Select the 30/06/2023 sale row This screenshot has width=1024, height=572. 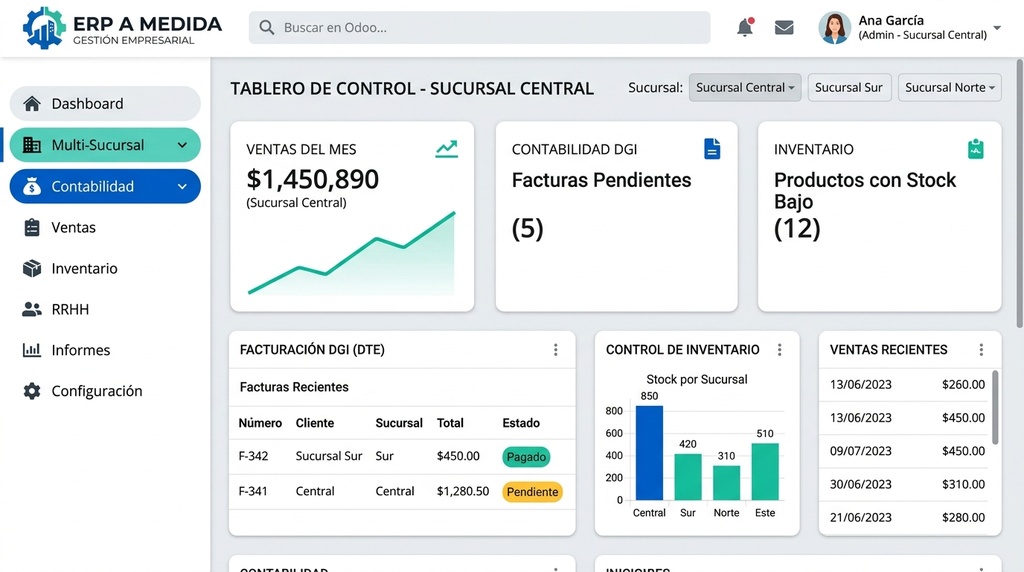(906, 485)
